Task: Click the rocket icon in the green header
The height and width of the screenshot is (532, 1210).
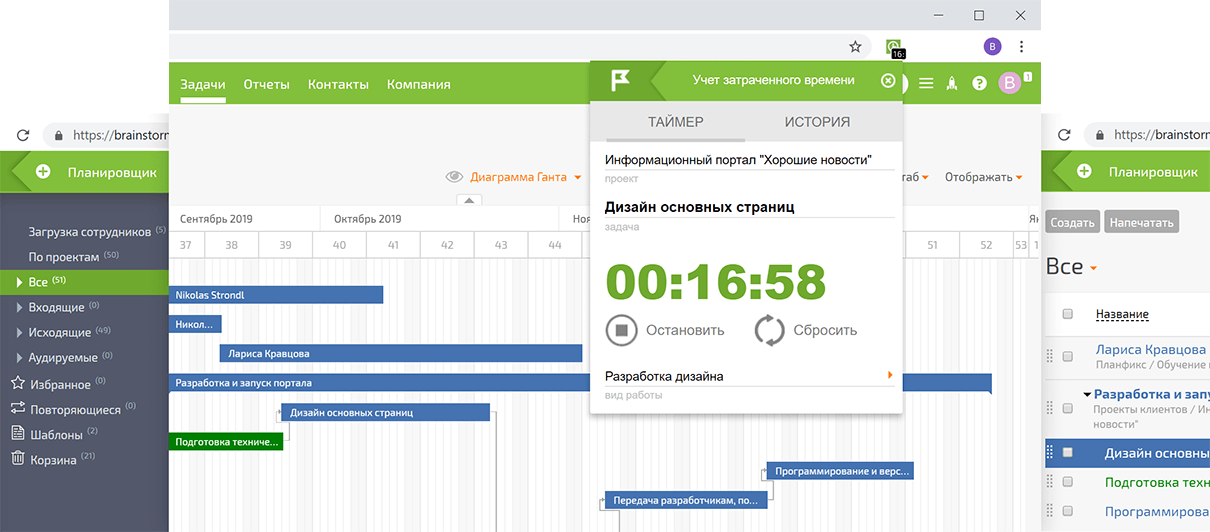Action: [952, 84]
